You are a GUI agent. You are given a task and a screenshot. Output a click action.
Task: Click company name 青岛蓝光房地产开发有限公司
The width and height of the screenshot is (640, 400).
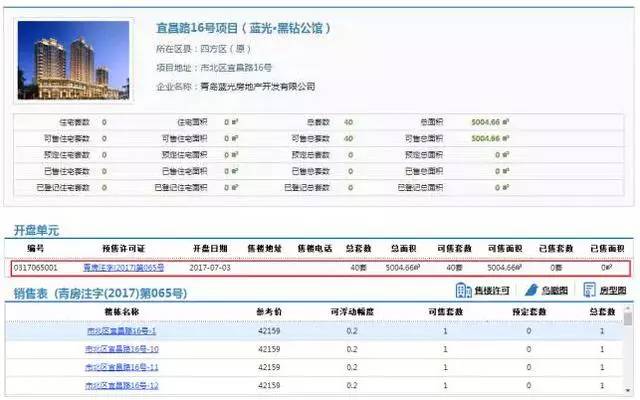(x=256, y=87)
